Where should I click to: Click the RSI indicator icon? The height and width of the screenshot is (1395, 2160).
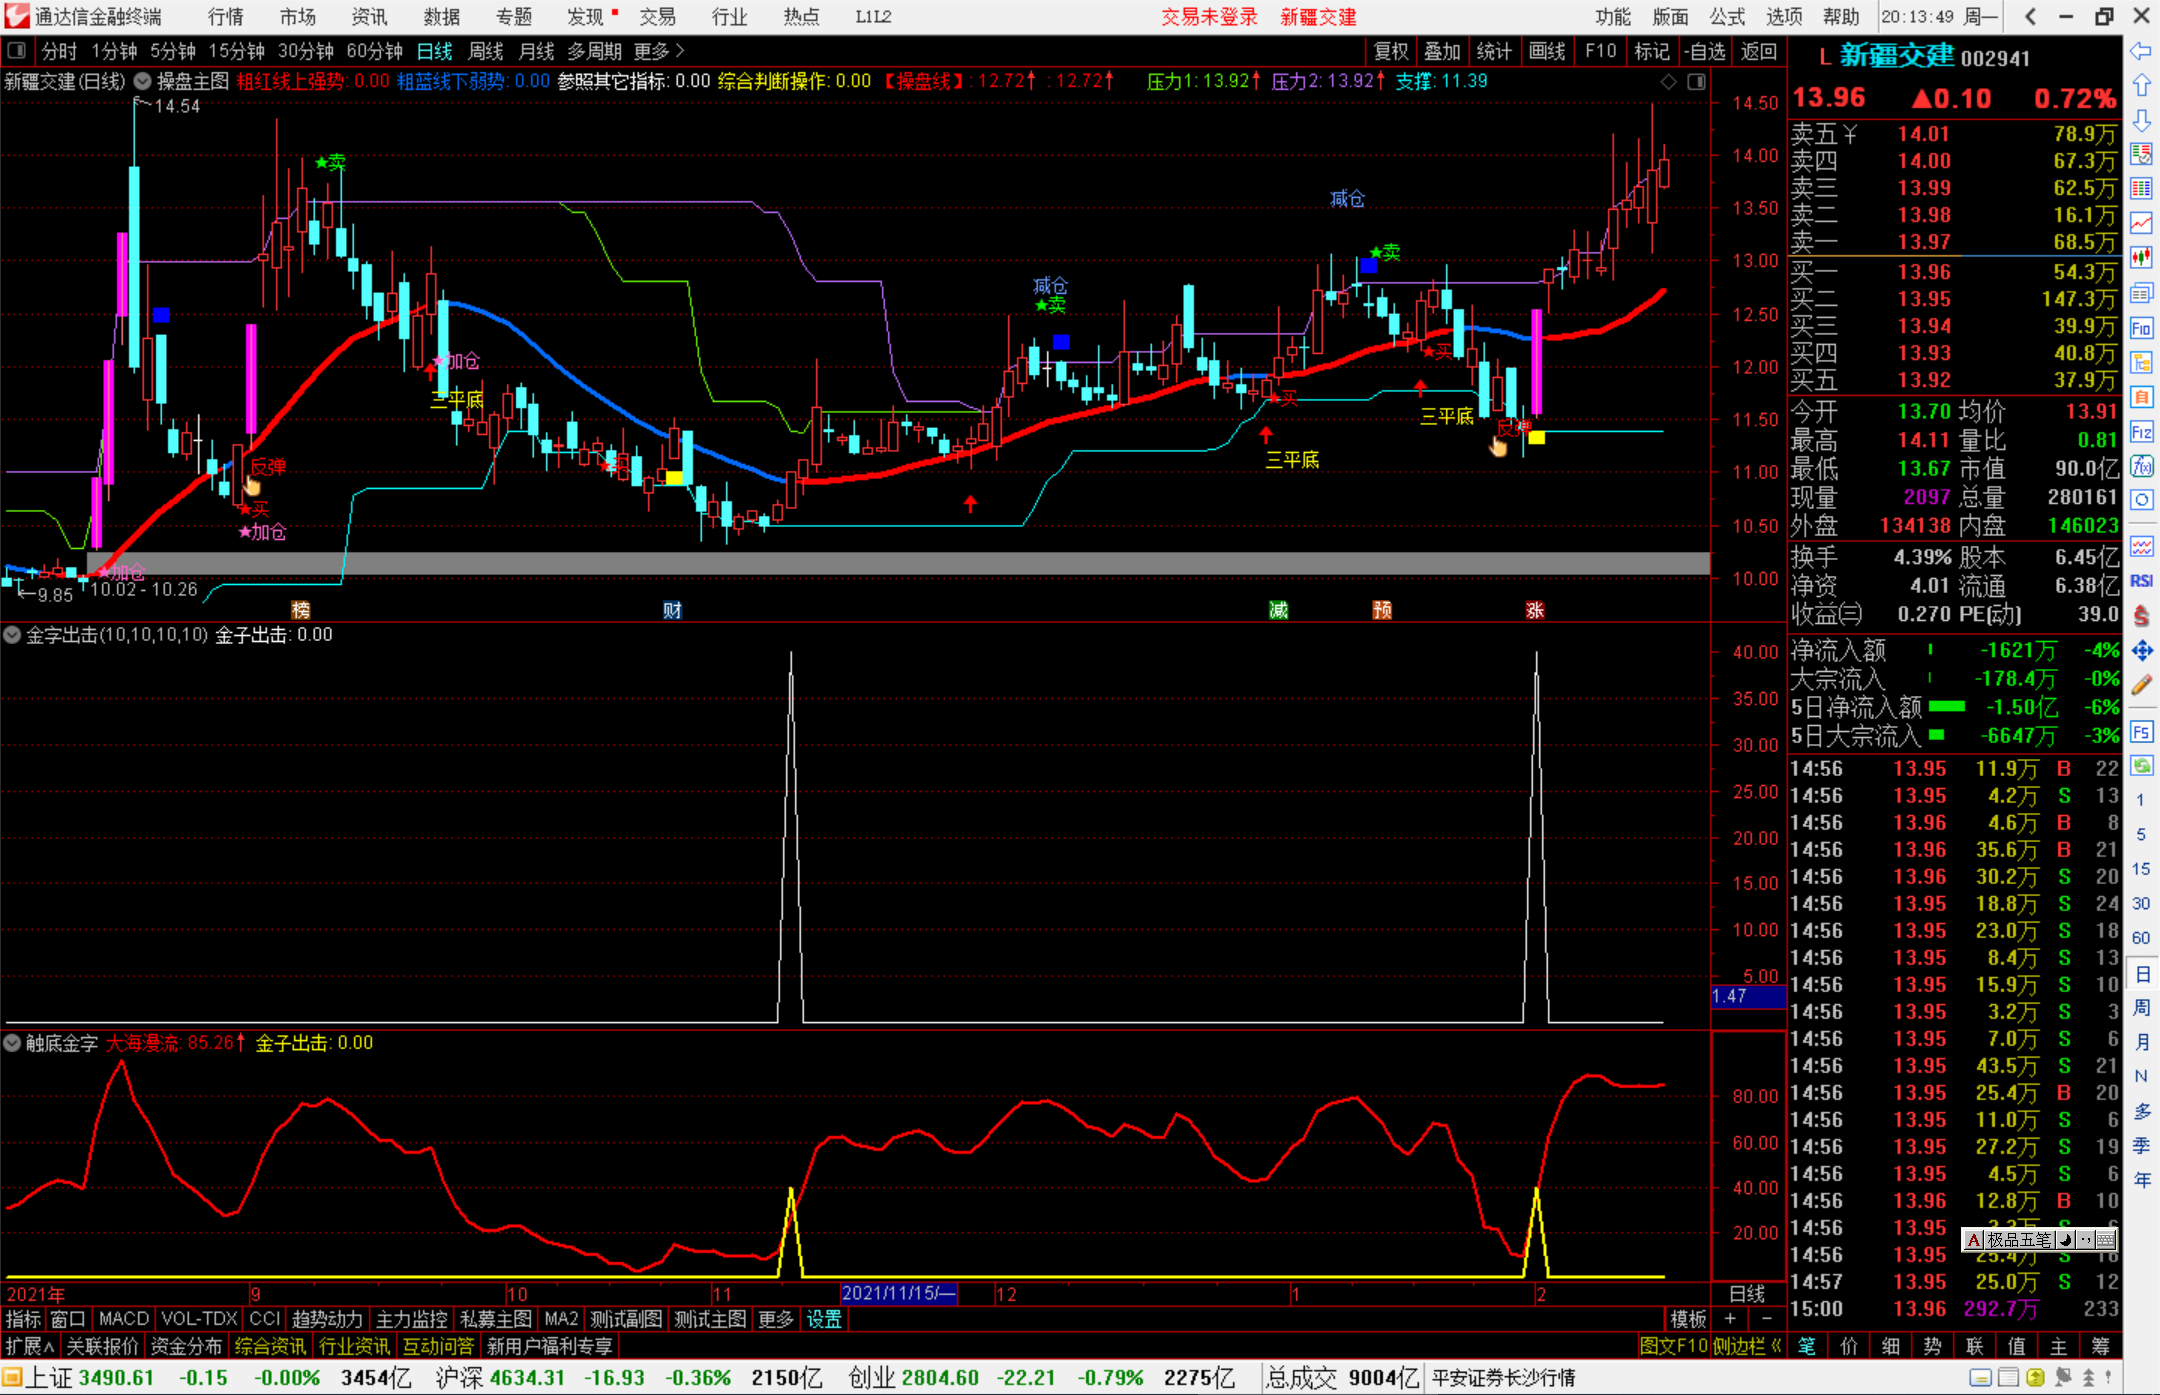coord(2141,581)
